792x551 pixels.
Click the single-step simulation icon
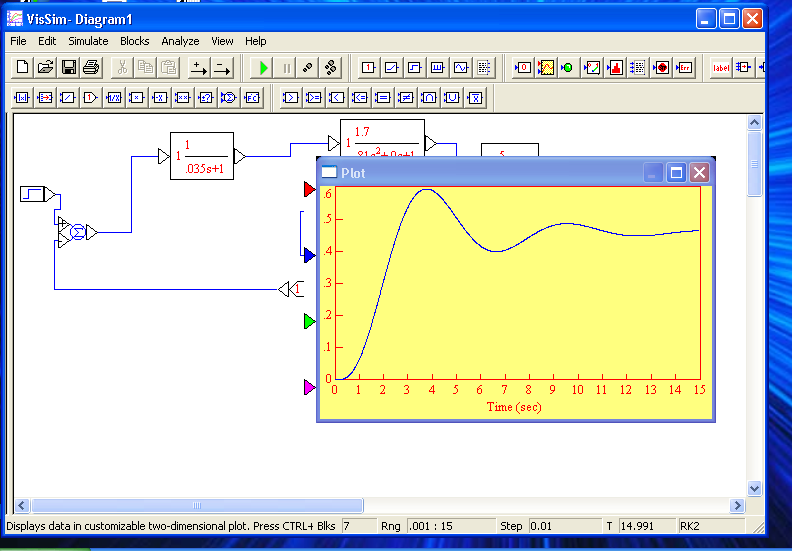pyautogui.click(x=308, y=68)
